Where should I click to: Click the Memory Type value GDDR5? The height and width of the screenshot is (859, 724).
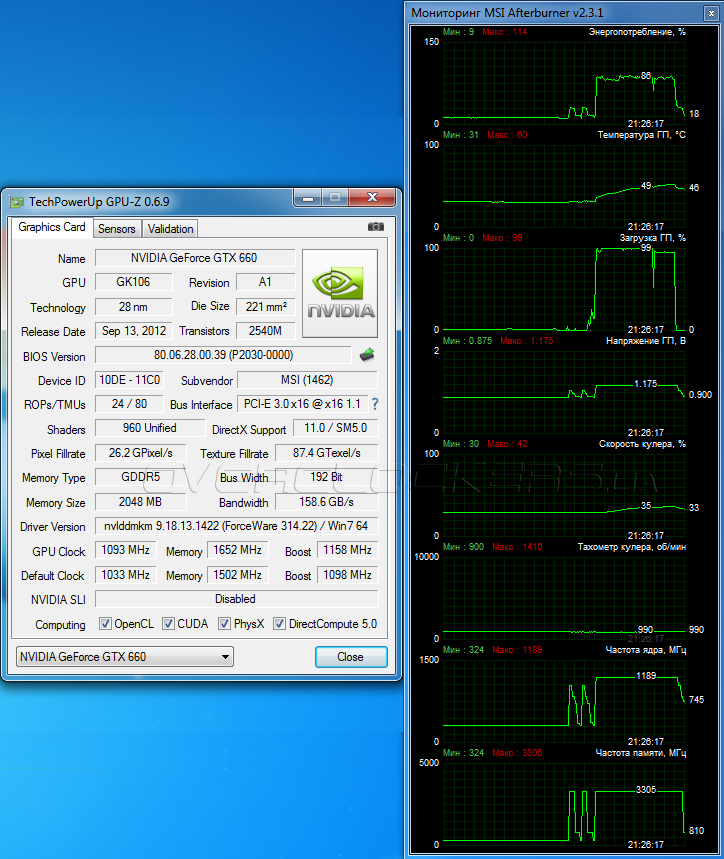click(x=140, y=477)
